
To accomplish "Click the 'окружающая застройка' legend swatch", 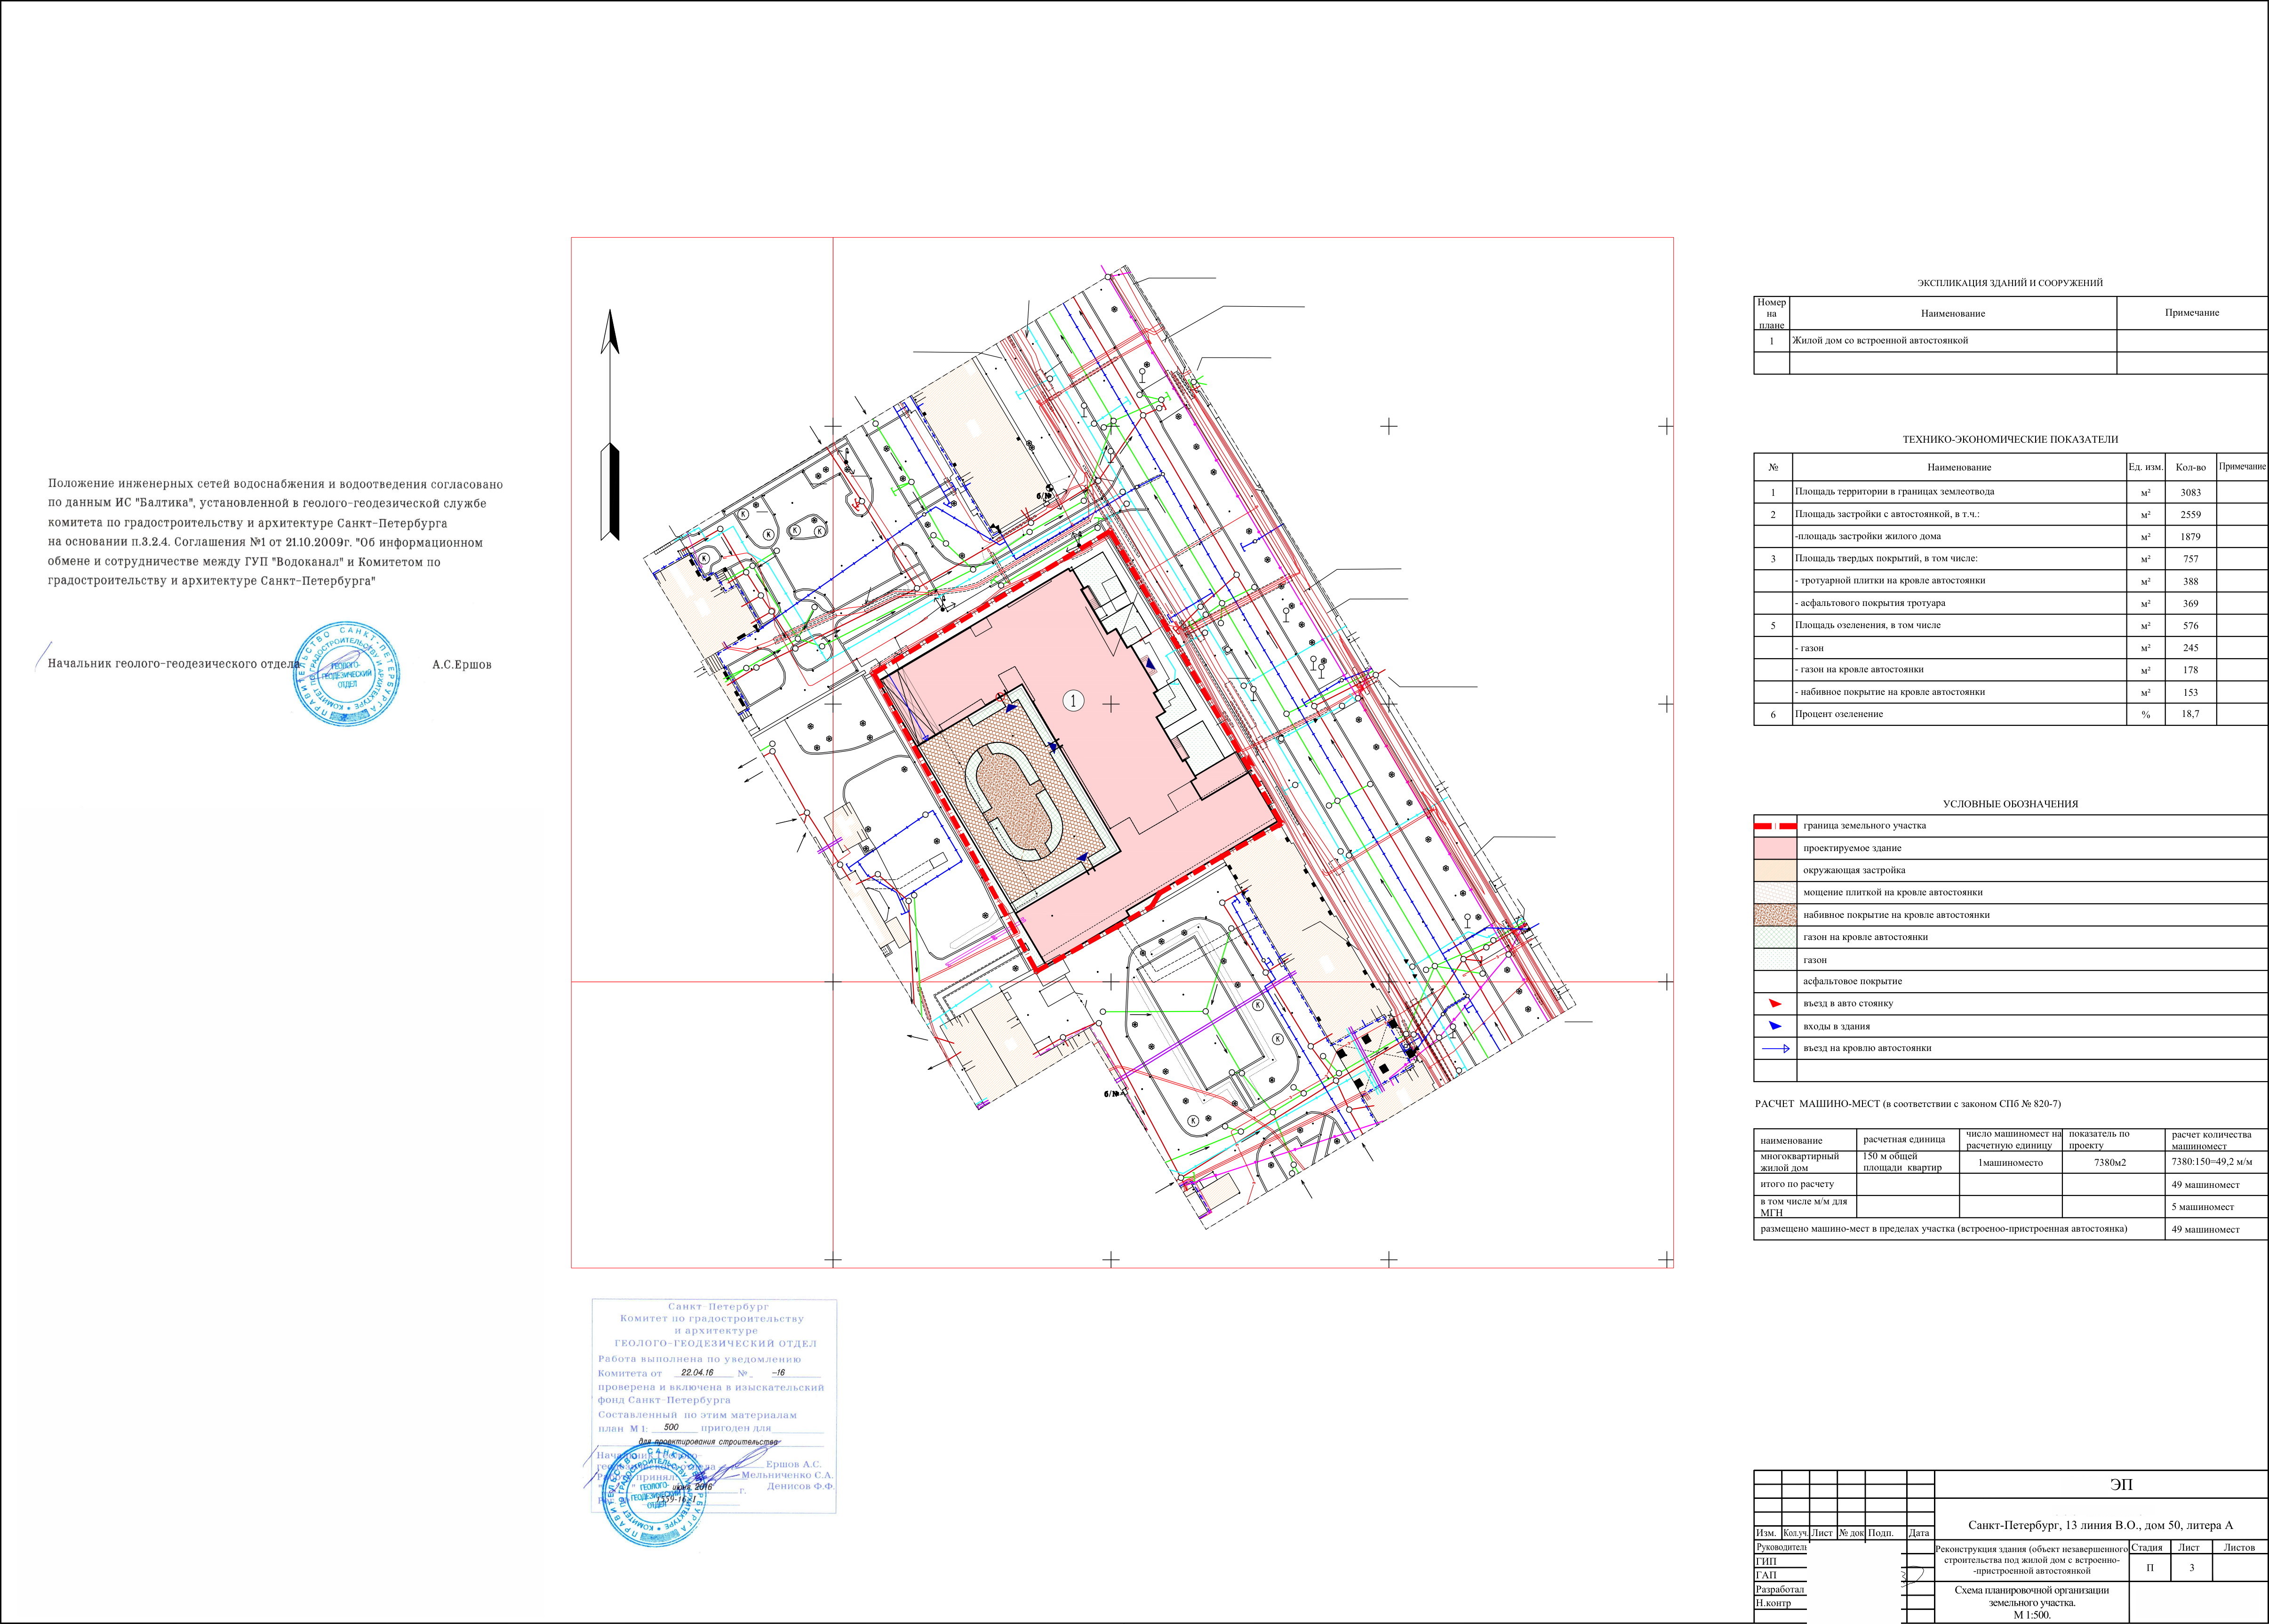I will pyautogui.click(x=1775, y=870).
